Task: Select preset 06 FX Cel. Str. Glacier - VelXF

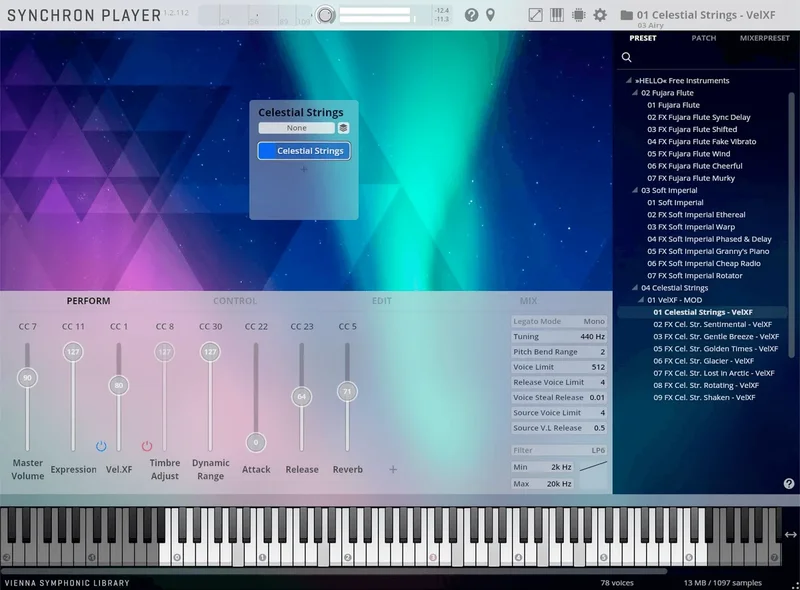Action: (x=703, y=361)
